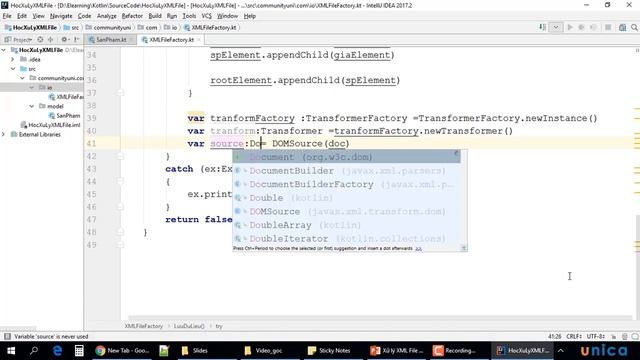The height and width of the screenshot is (360, 640).
Task: Open the run configuration dropdown
Action: (x=556, y=27)
